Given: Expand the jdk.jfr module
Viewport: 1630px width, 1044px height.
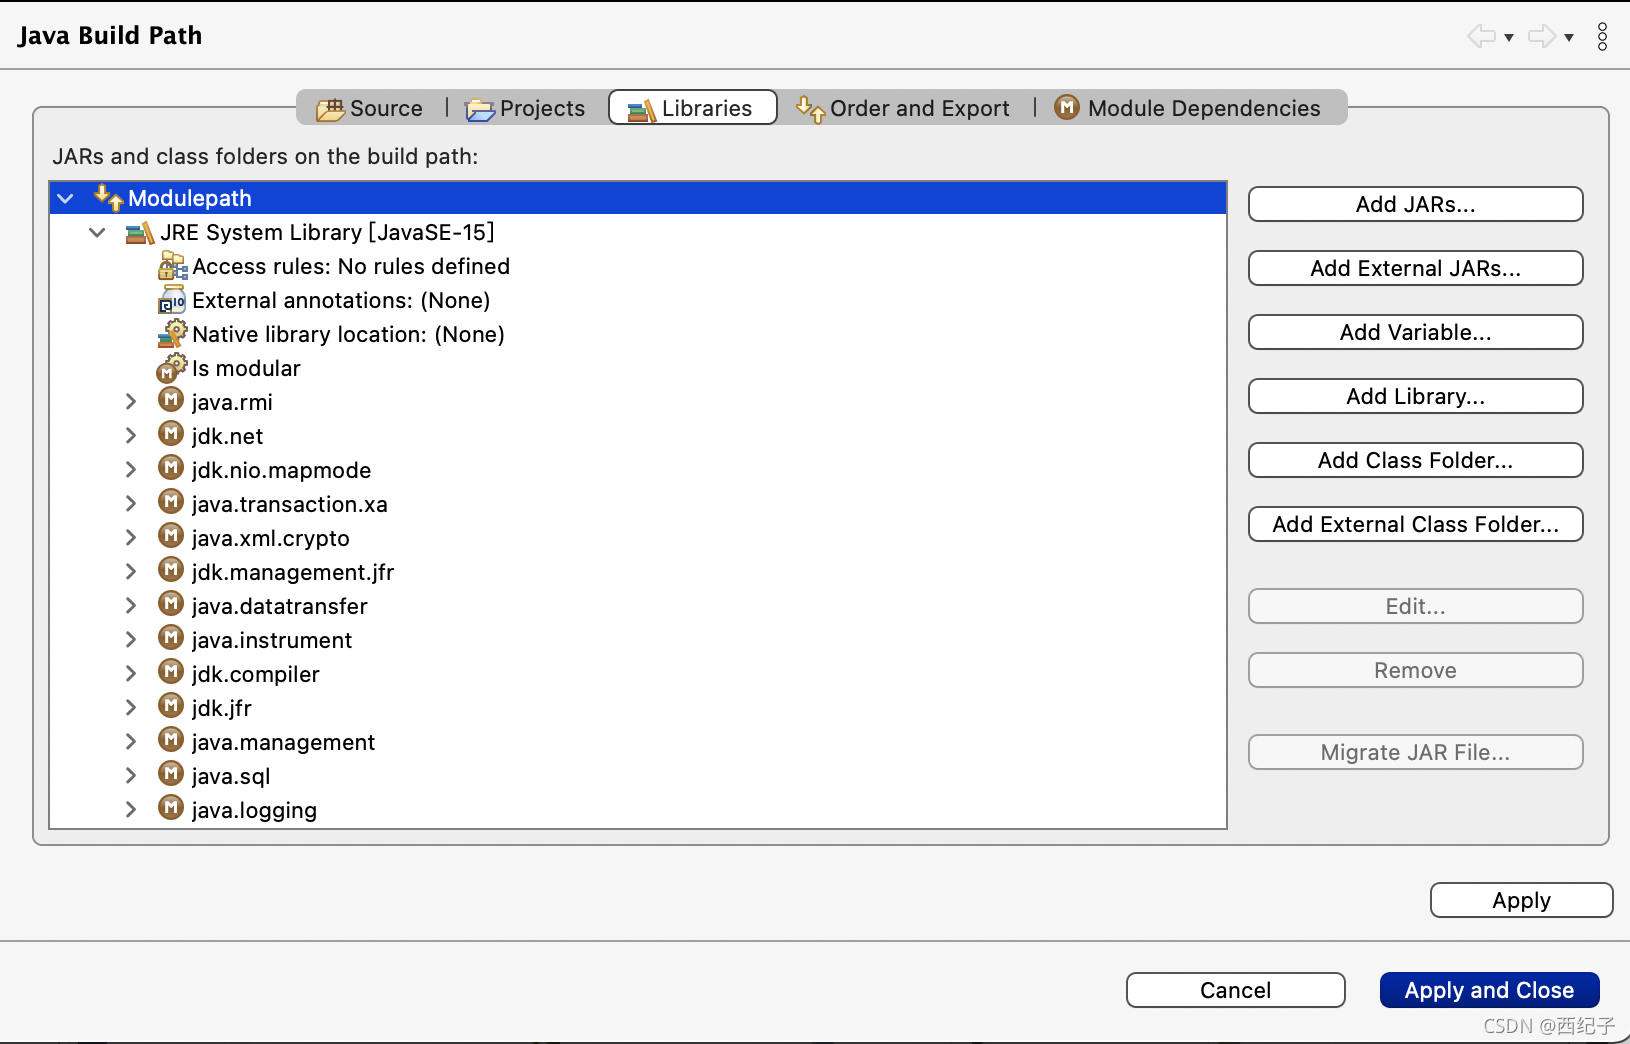Looking at the screenshot, I should 131,708.
